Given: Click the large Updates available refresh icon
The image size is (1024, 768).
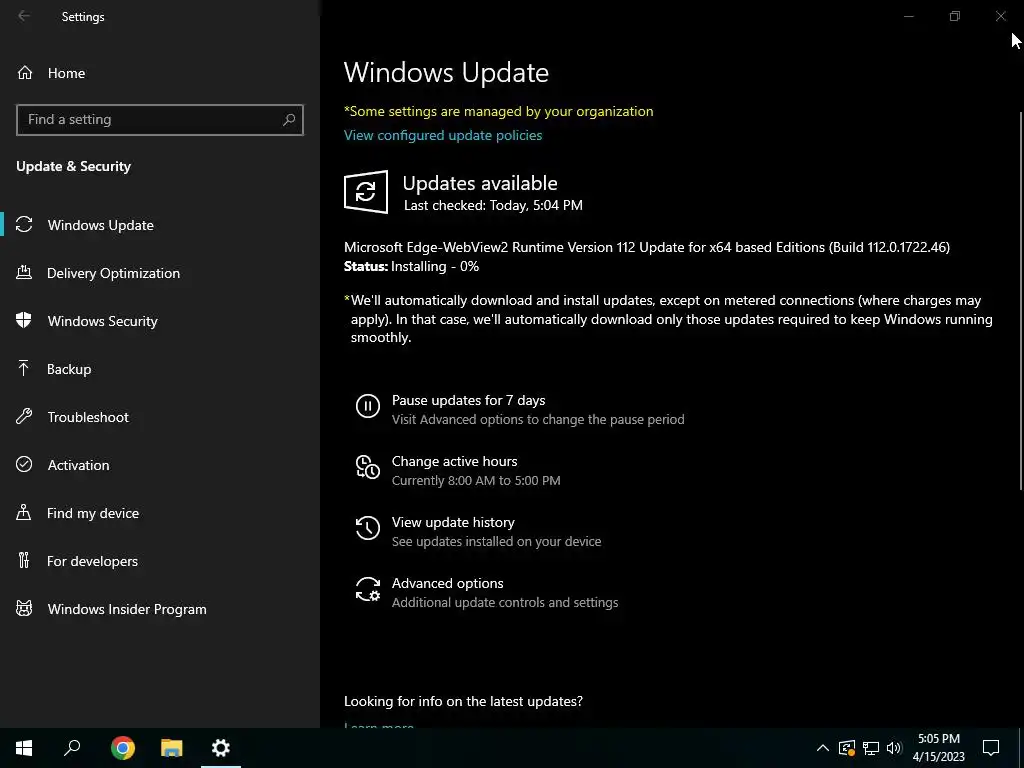Looking at the screenshot, I should [x=366, y=192].
